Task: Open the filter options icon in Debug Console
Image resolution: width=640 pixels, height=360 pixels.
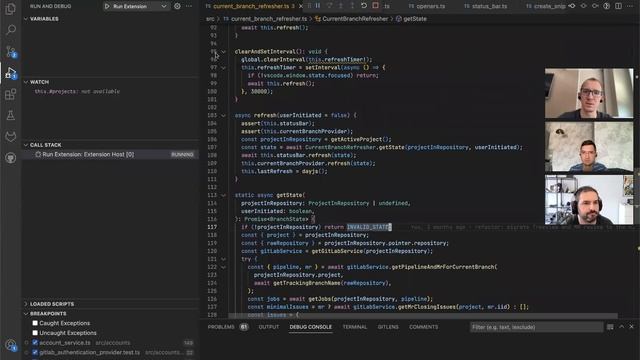Action: (x=610, y=327)
